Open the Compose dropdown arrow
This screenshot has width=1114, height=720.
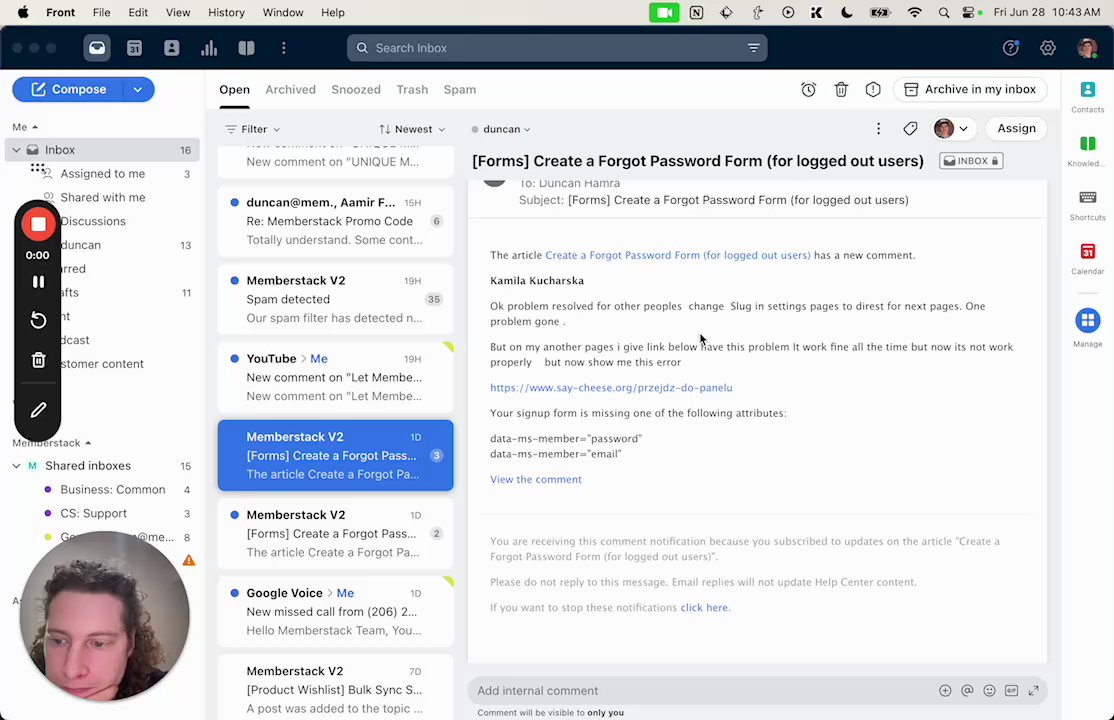138,90
